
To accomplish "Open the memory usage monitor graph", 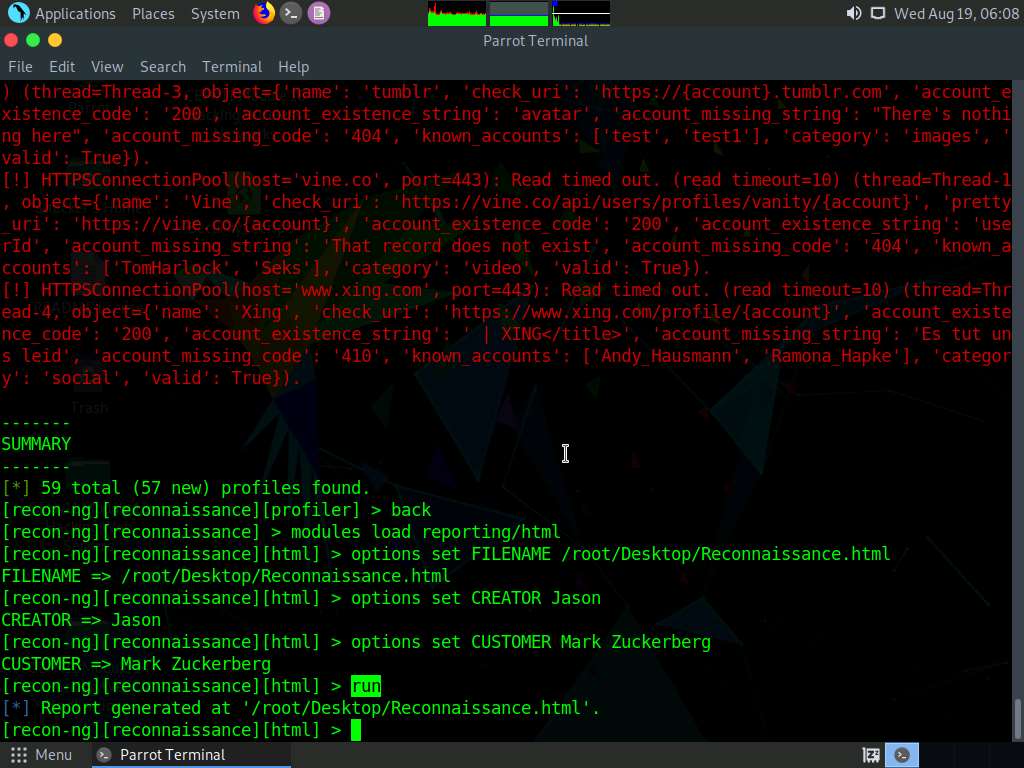I will [x=519, y=14].
